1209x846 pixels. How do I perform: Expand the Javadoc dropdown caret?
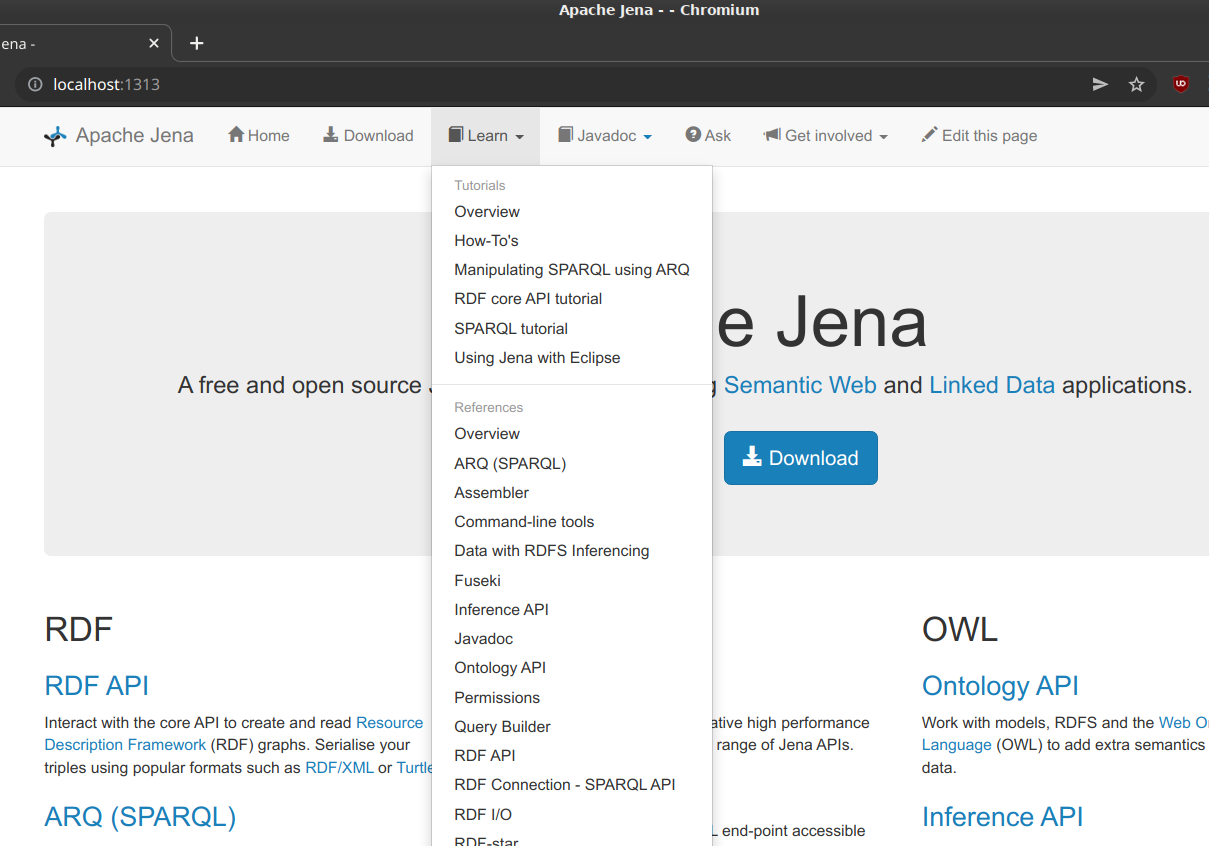click(647, 137)
